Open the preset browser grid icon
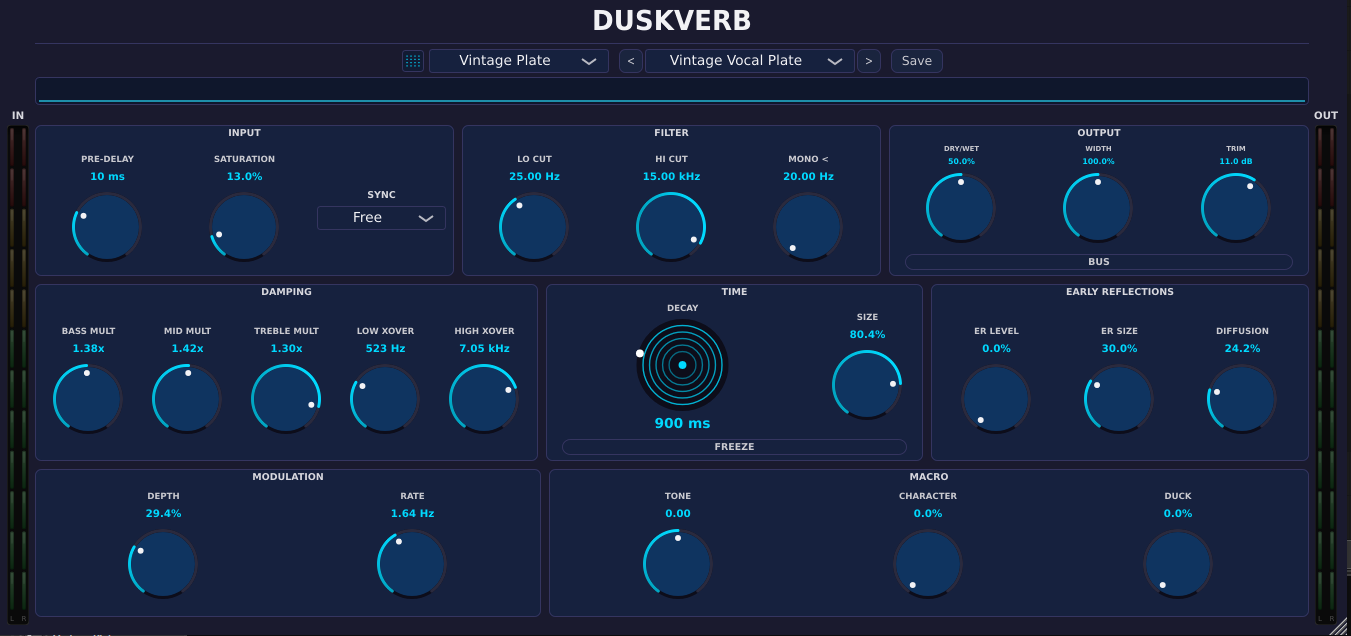This screenshot has width=1351, height=636. coord(413,61)
